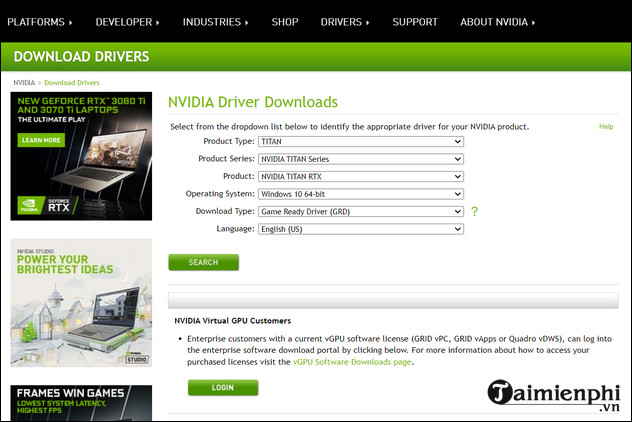Open the Language dropdown showing English (US)

[361, 229]
